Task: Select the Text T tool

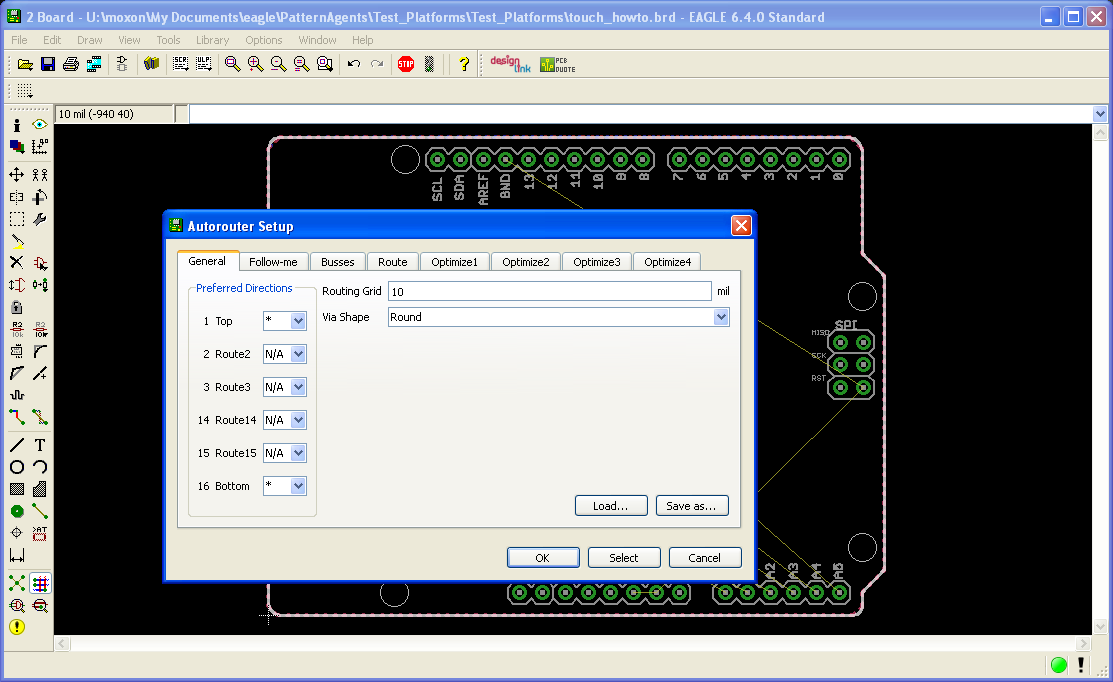Action: (40, 445)
